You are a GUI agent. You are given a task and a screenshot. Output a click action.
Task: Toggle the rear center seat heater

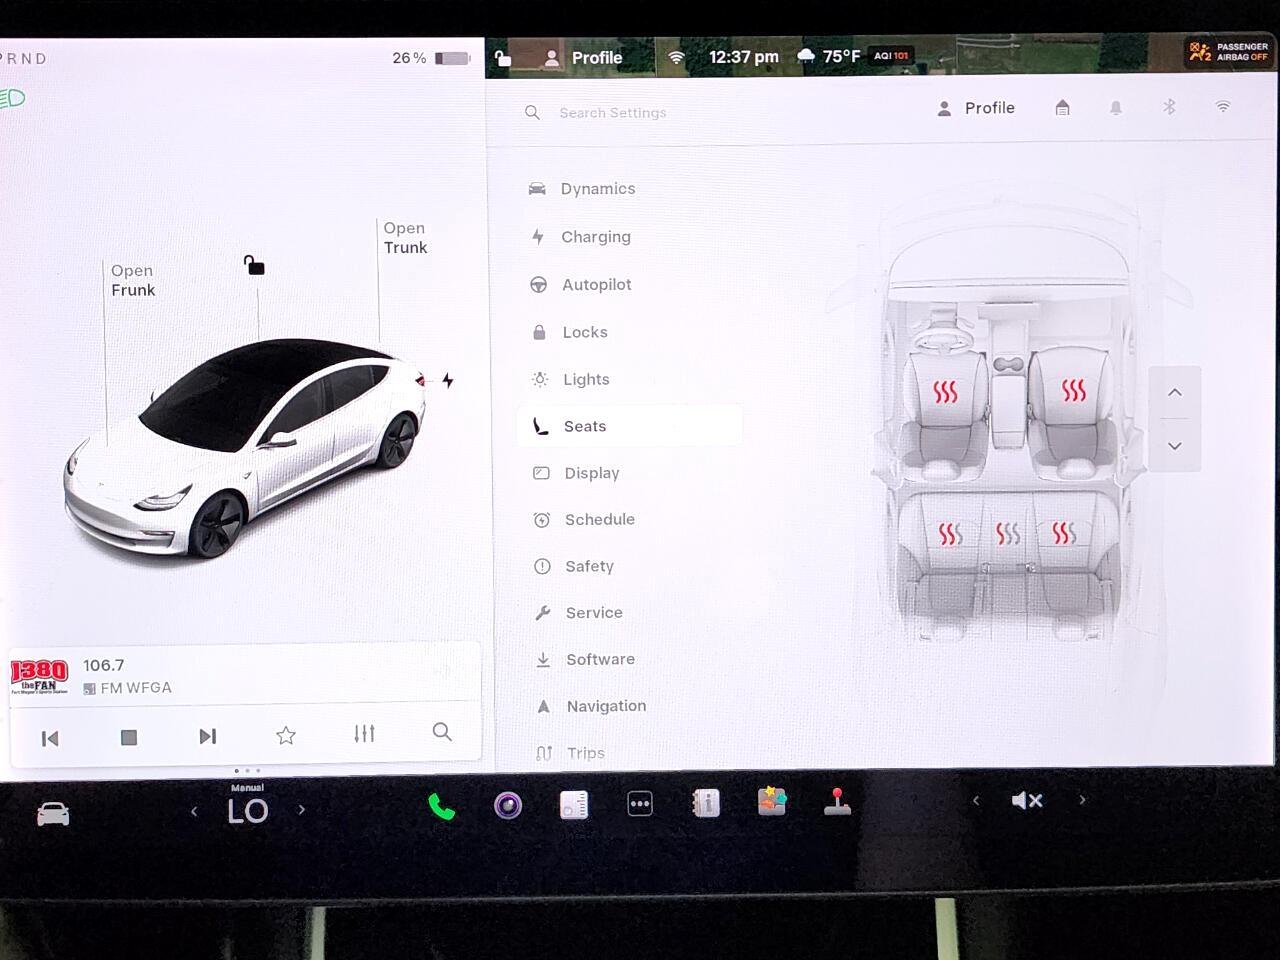coord(1007,534)
